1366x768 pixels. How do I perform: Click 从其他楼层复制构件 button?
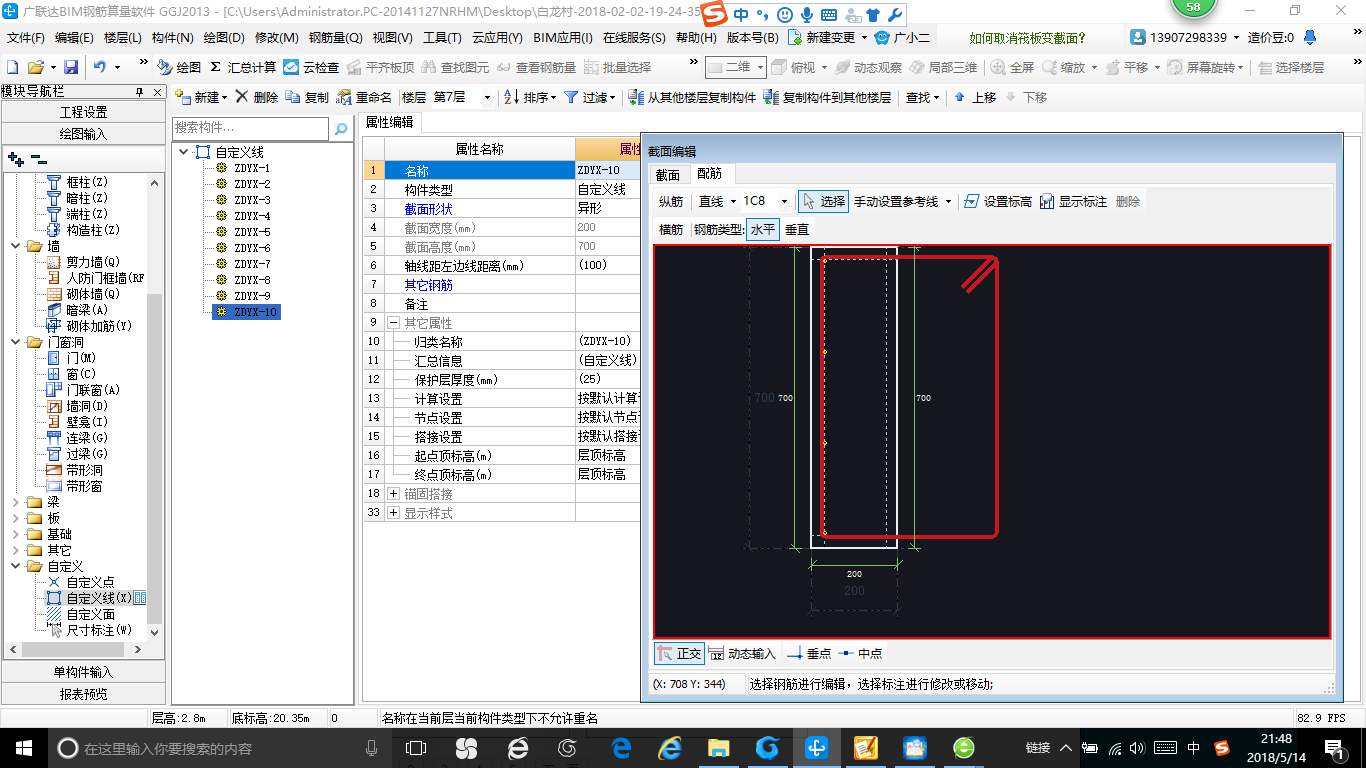coord(693,97)
